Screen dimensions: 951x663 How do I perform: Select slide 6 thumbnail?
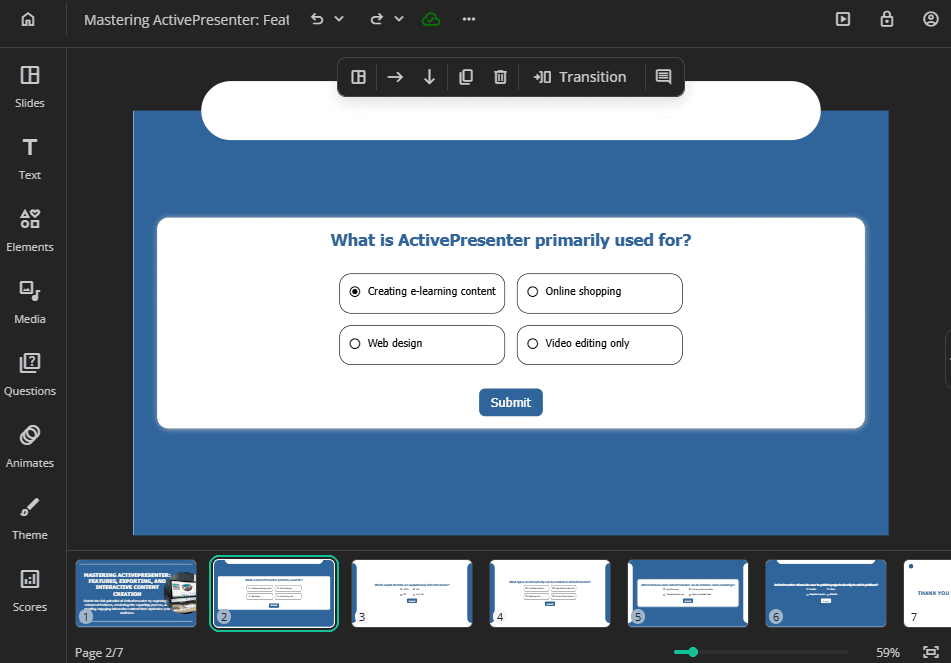pyautogui.click(x=825, y=593)
